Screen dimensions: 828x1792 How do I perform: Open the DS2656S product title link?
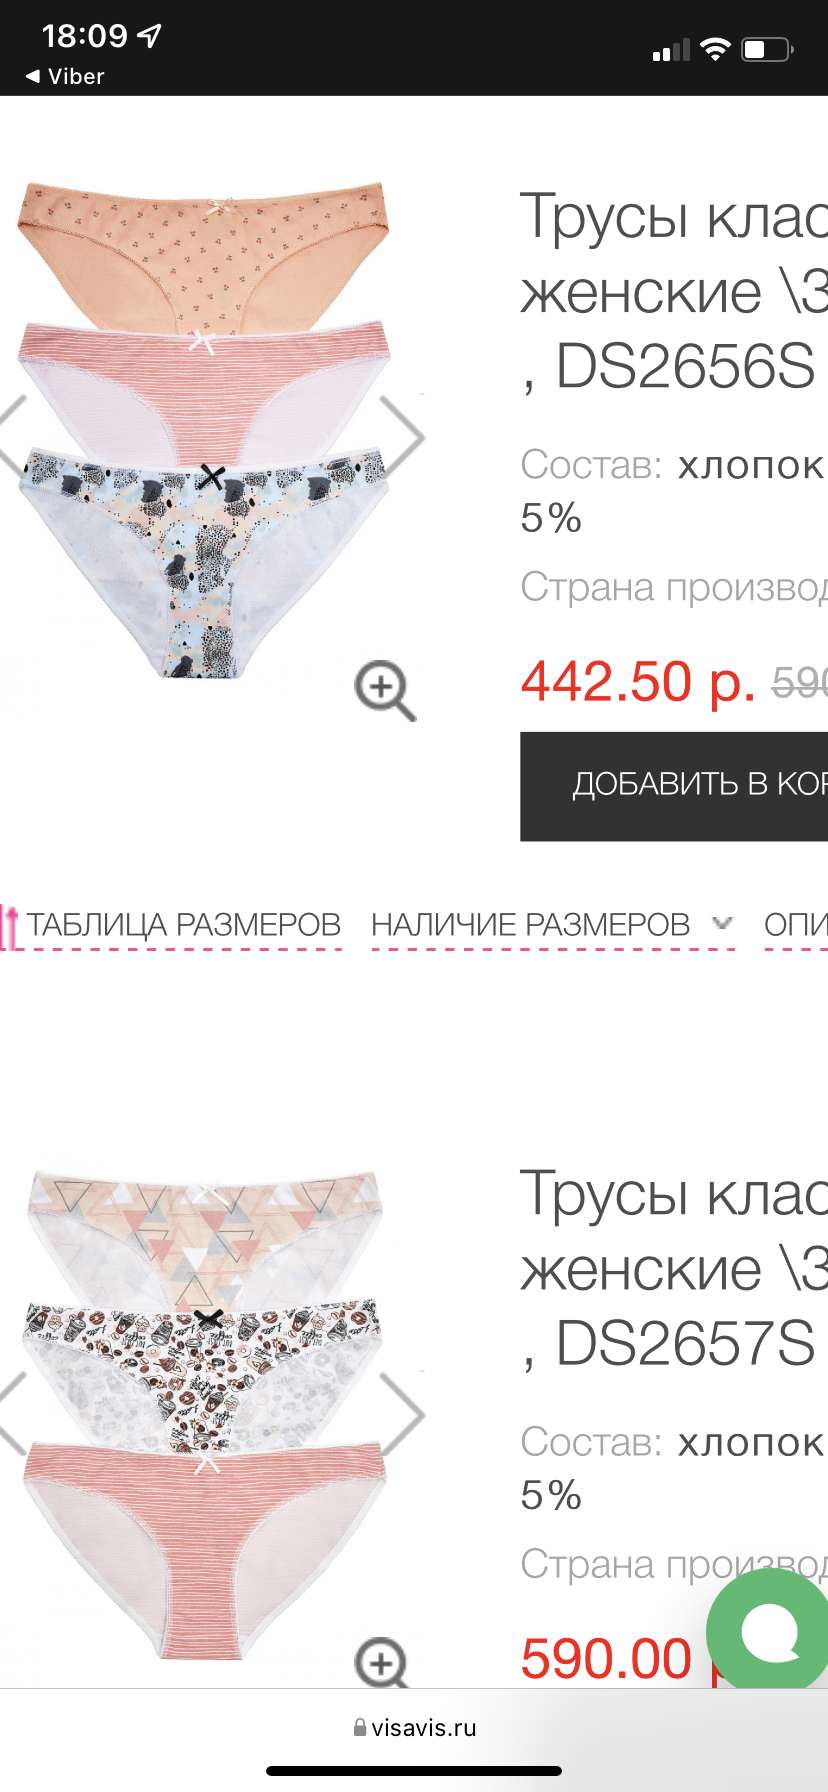pos(674,292)
